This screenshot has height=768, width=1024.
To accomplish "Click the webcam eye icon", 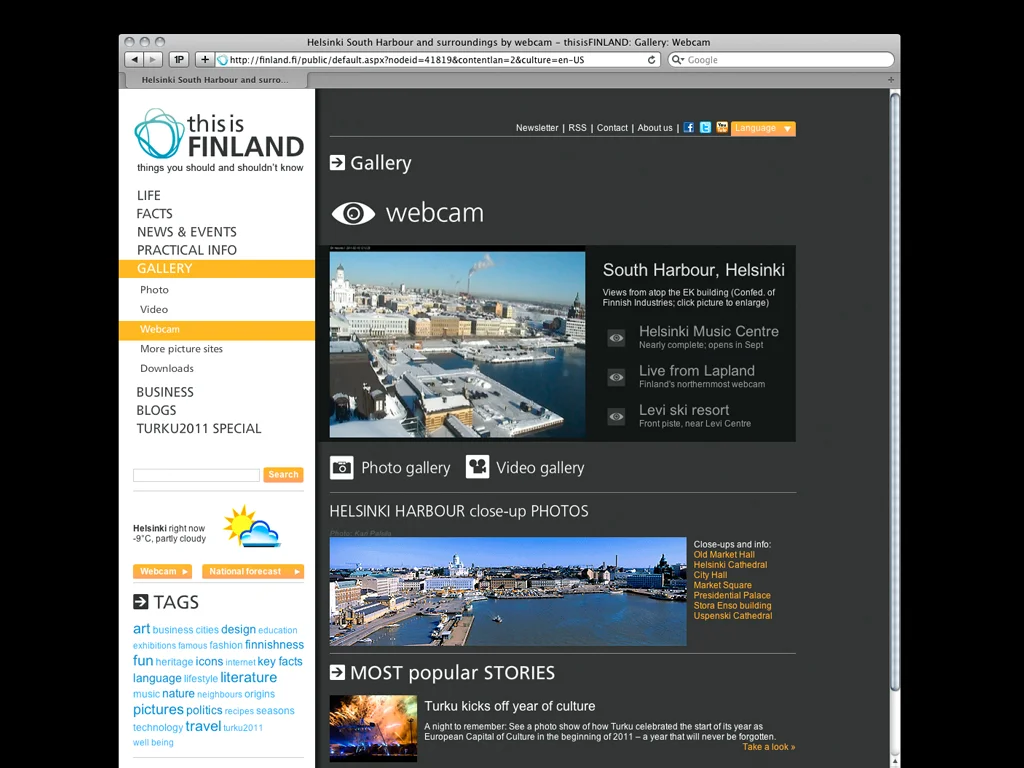I will coord(353,213).
